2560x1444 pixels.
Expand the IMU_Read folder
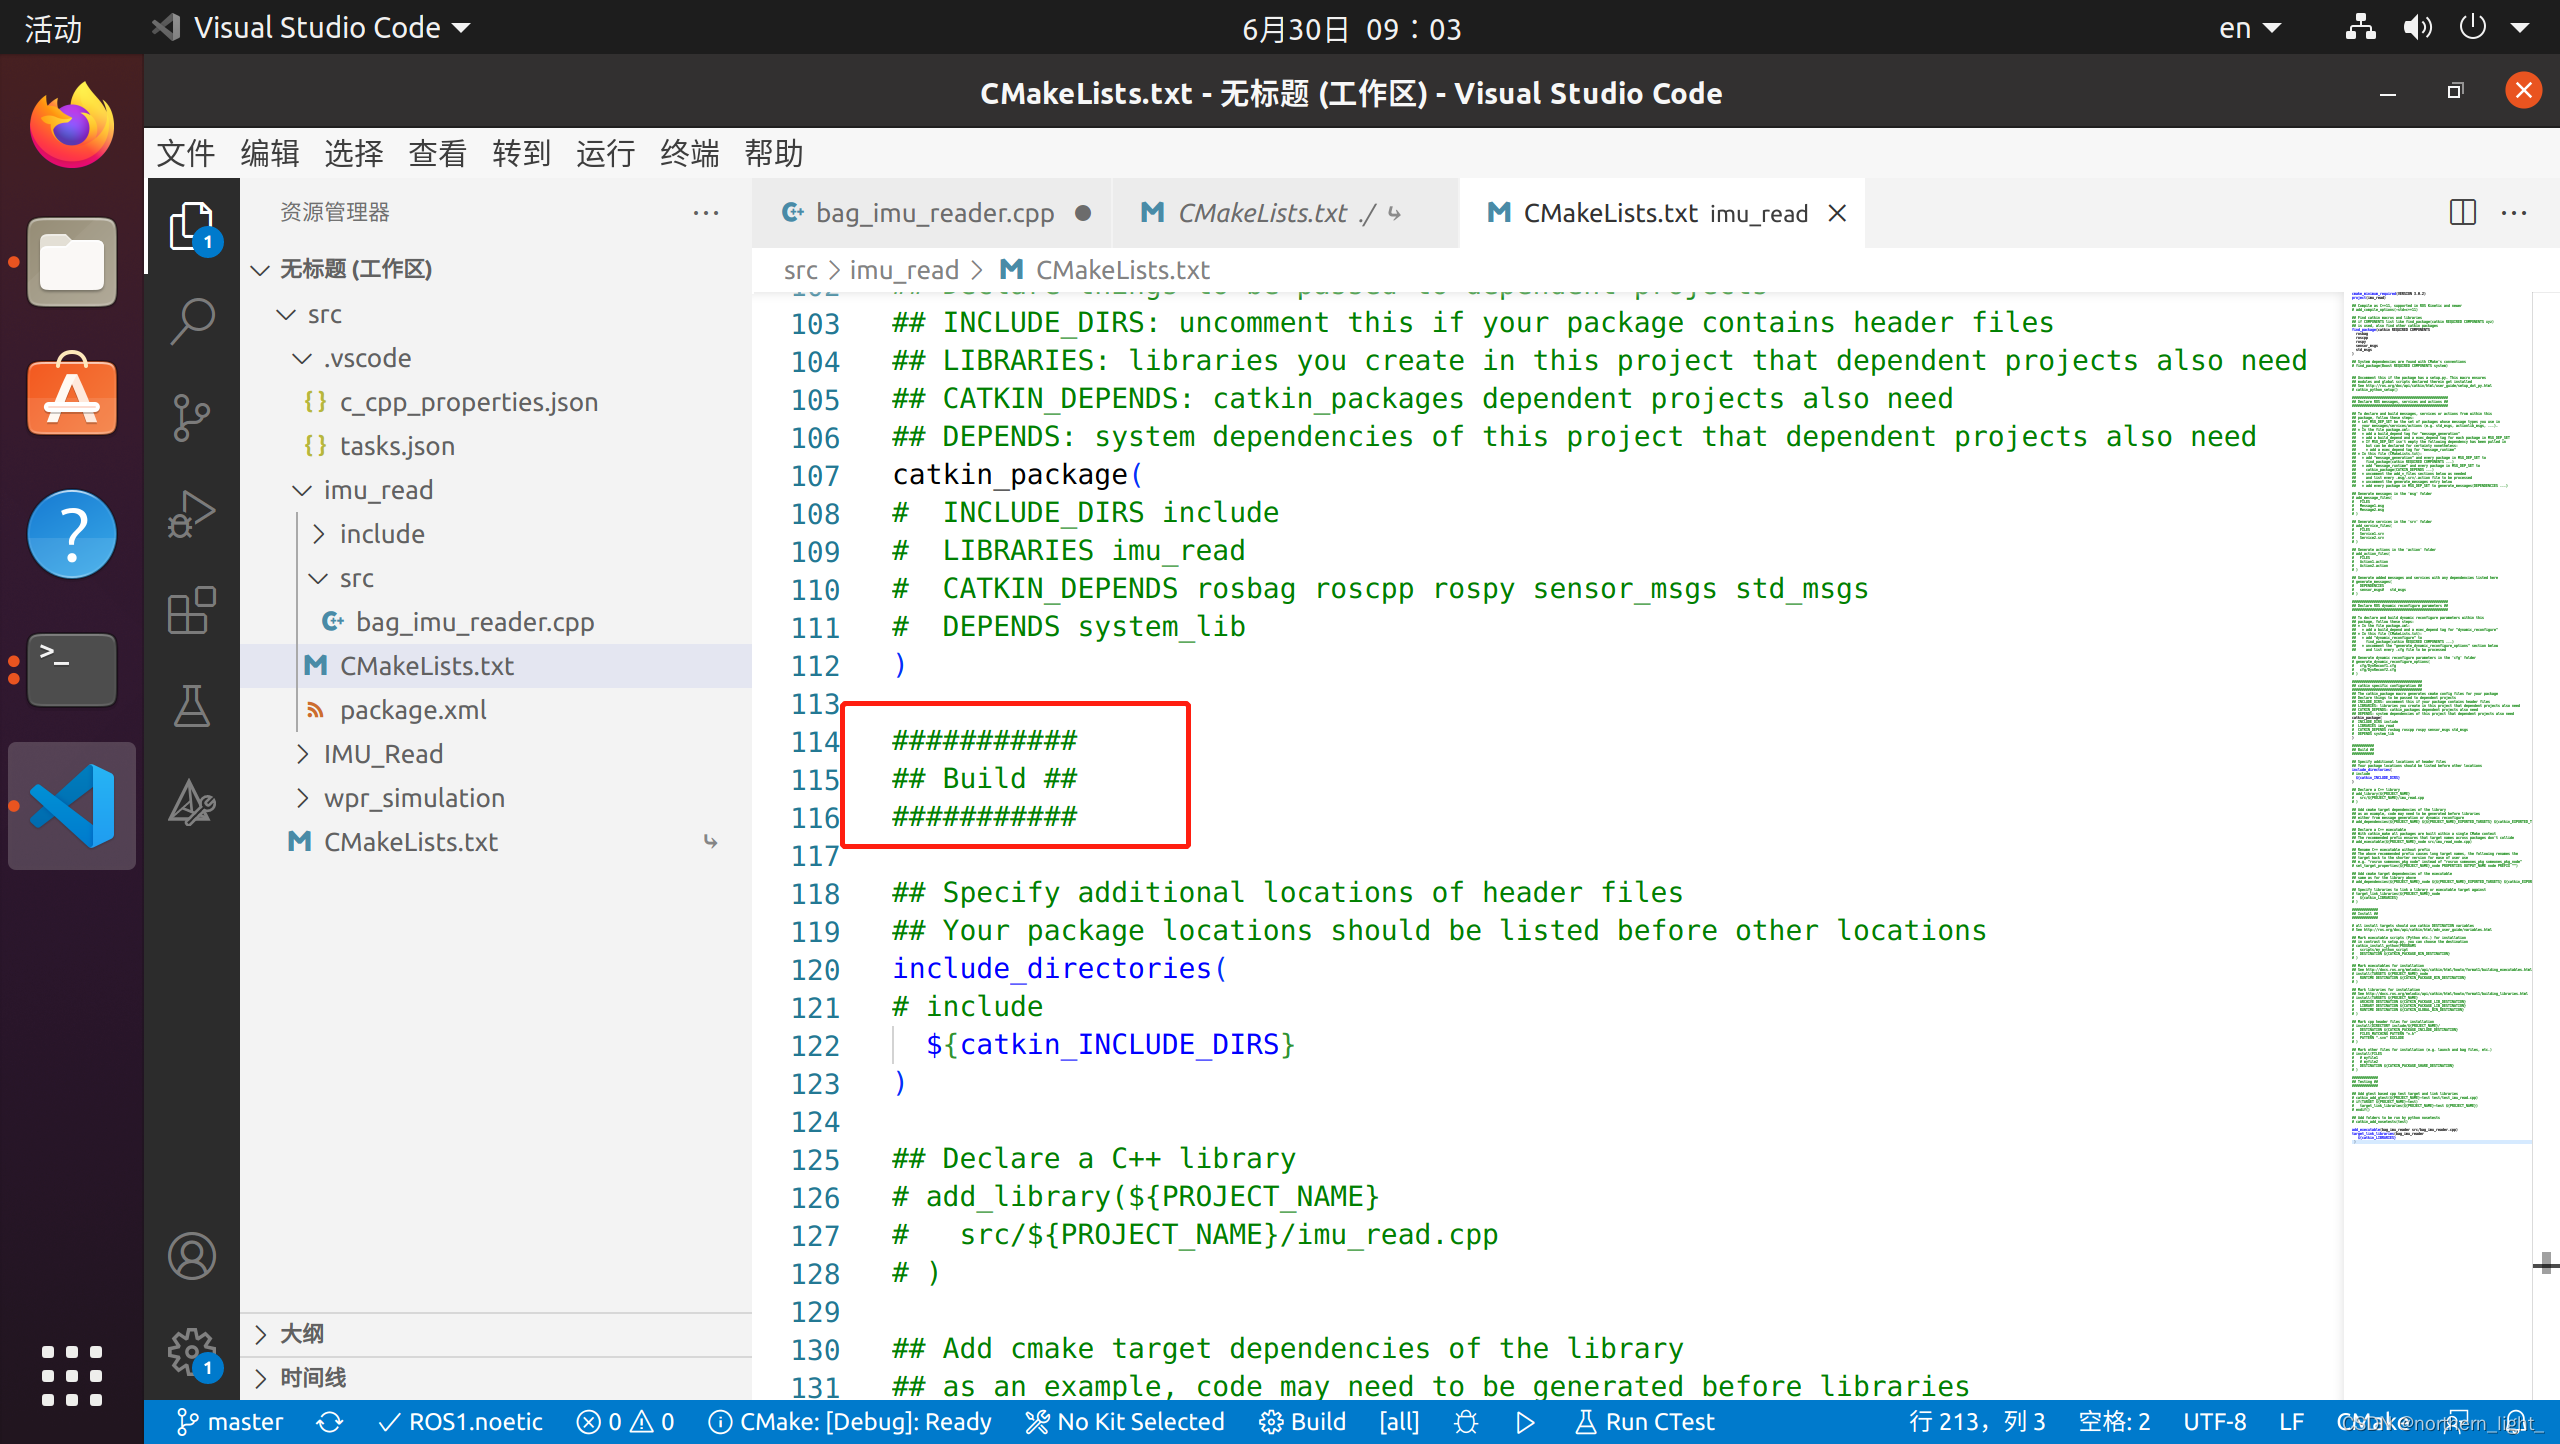[383, 754]
